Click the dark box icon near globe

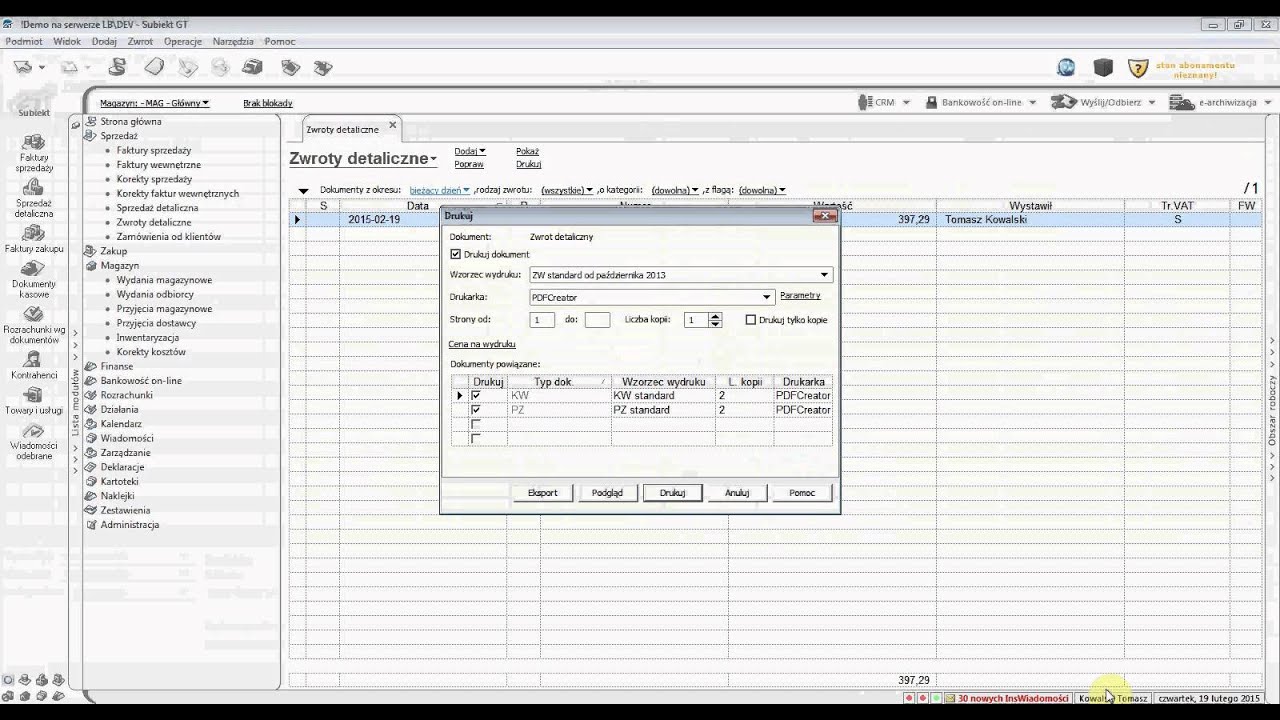[x=1103, y=67]
